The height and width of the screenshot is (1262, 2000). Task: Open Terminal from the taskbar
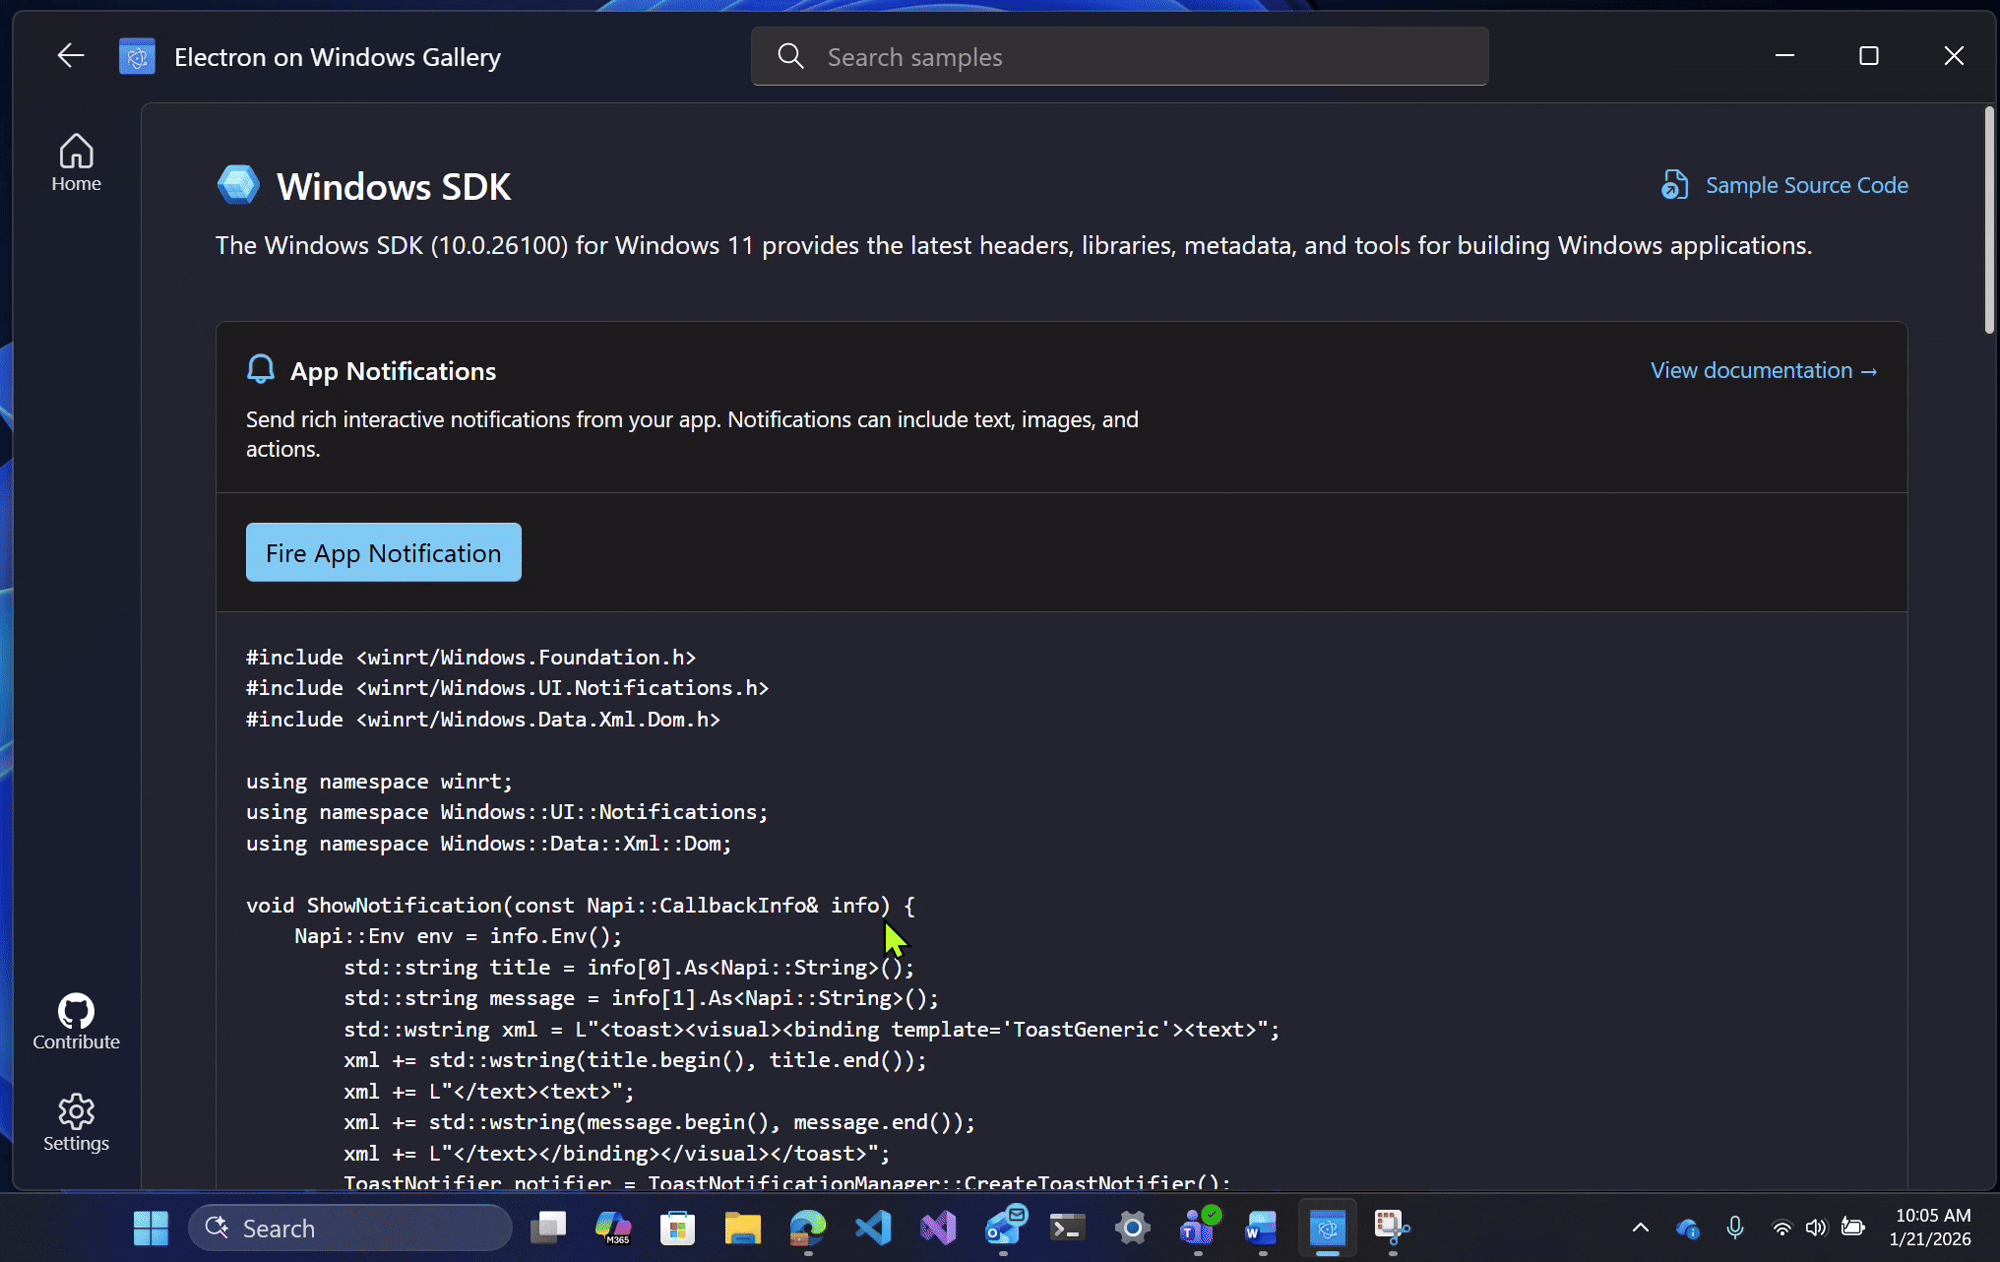coord(1067,1227)
